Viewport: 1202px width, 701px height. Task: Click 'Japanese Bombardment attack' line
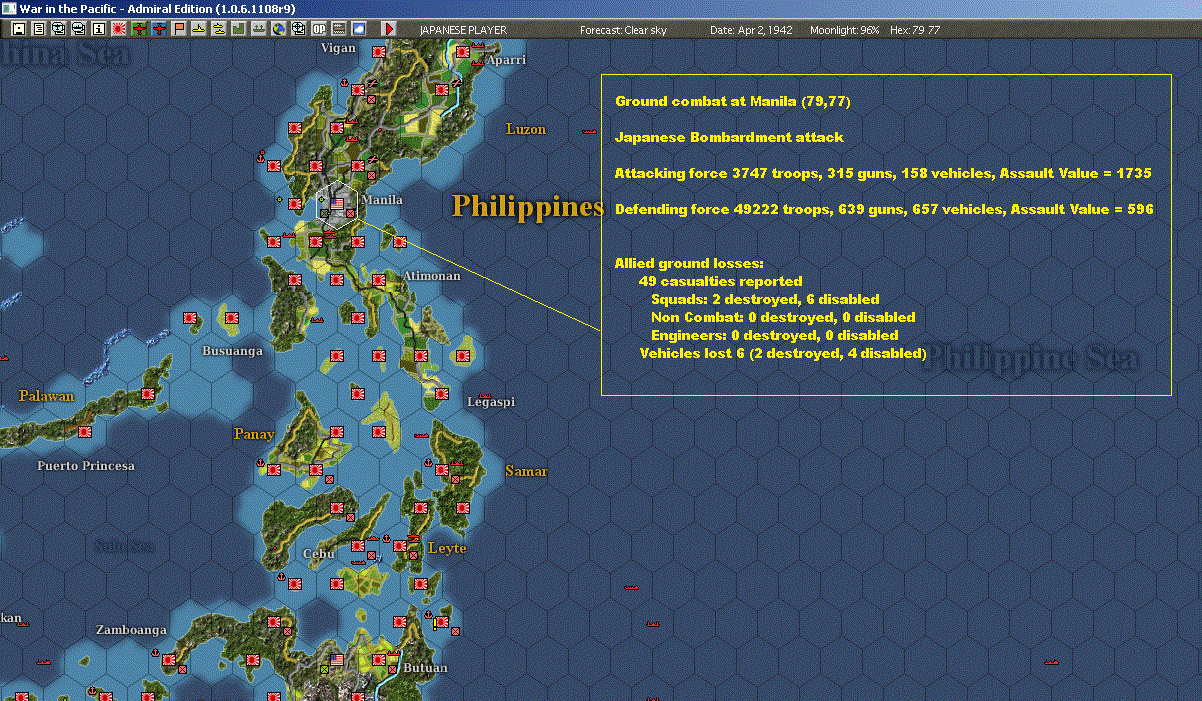tap(729, 137)
